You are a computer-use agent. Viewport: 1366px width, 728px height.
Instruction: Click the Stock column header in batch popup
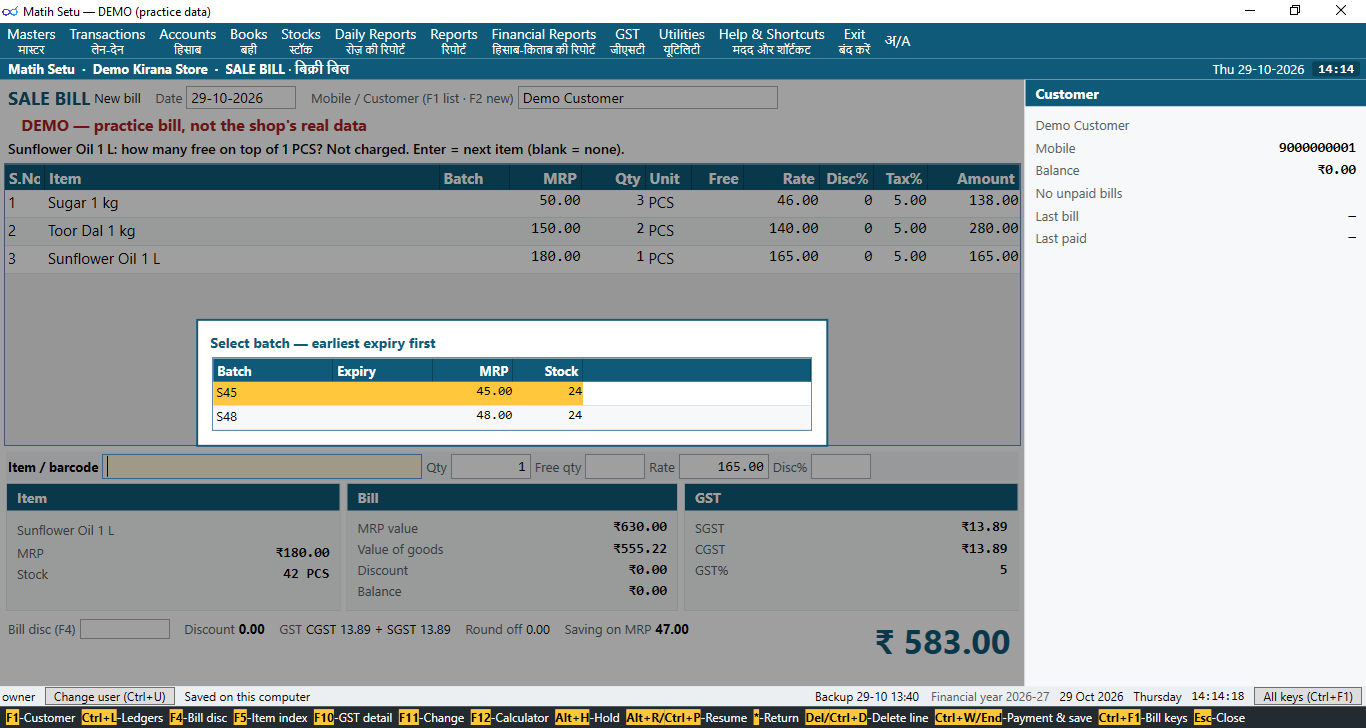(x=548, y=371)
